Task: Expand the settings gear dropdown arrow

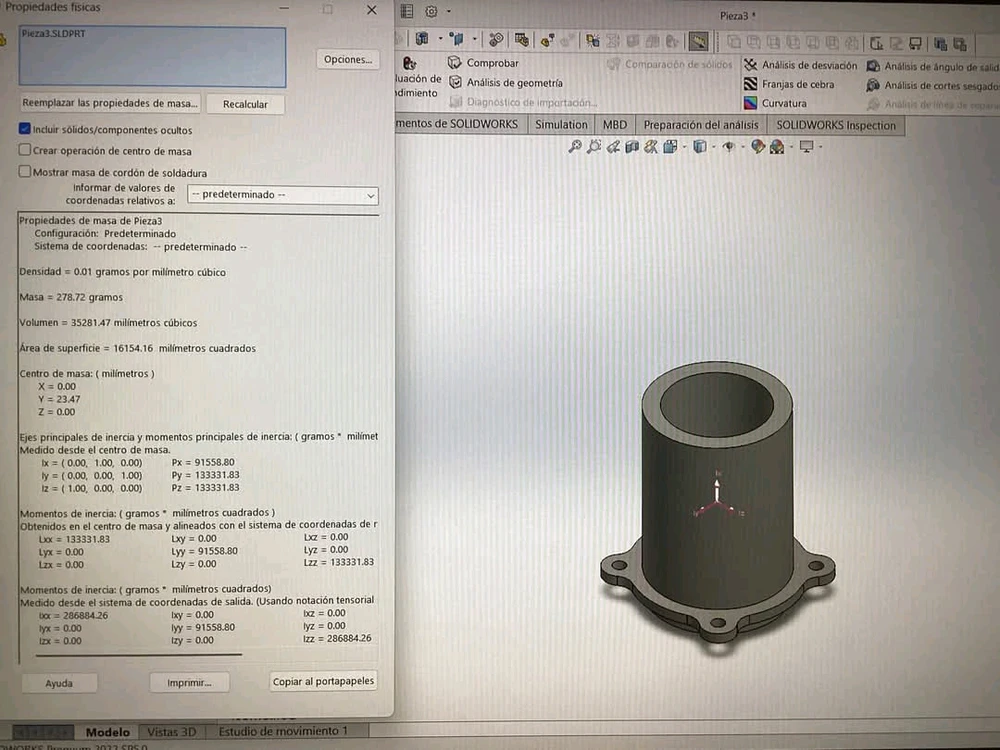Action: (449, 12)
